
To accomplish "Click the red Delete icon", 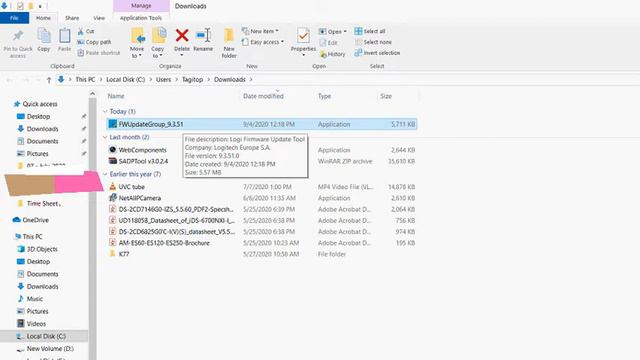I will [x=182, y=36].
